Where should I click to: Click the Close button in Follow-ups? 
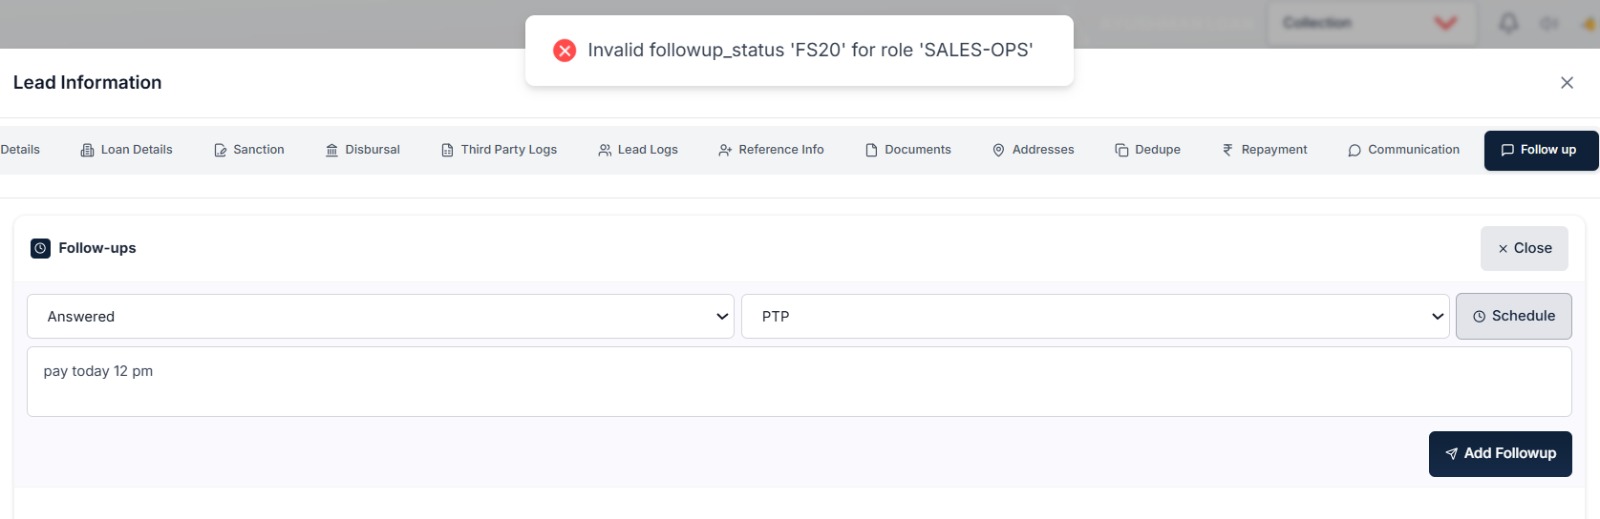(x=1524, y=248)
